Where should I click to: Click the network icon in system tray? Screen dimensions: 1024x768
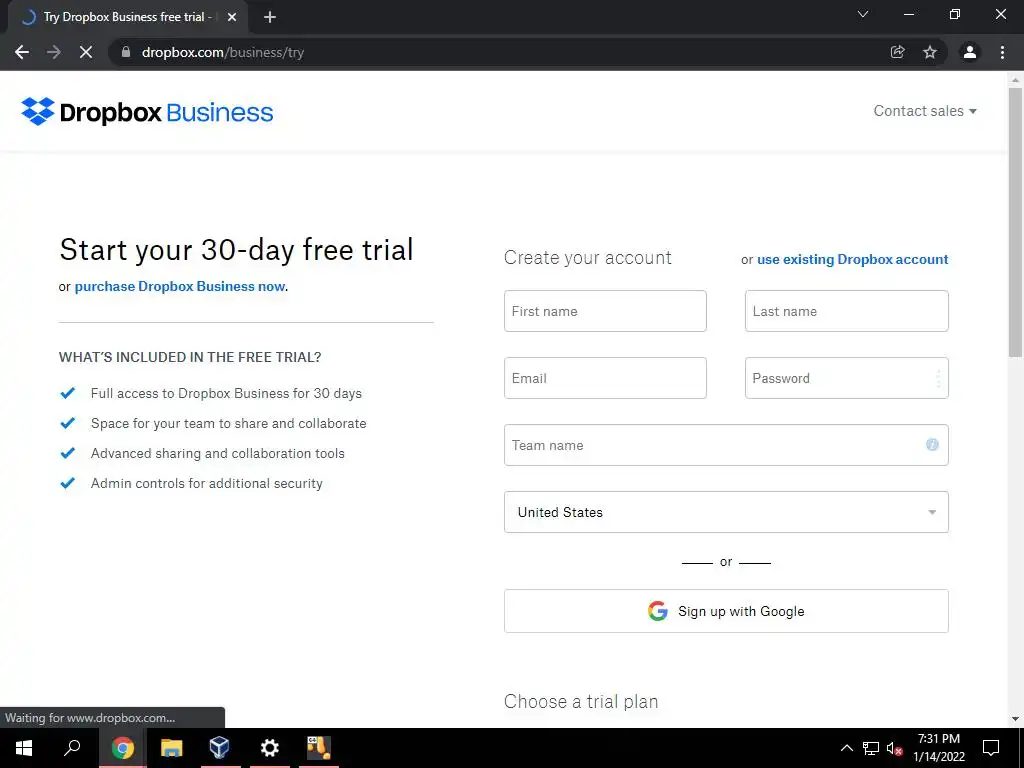871,748
